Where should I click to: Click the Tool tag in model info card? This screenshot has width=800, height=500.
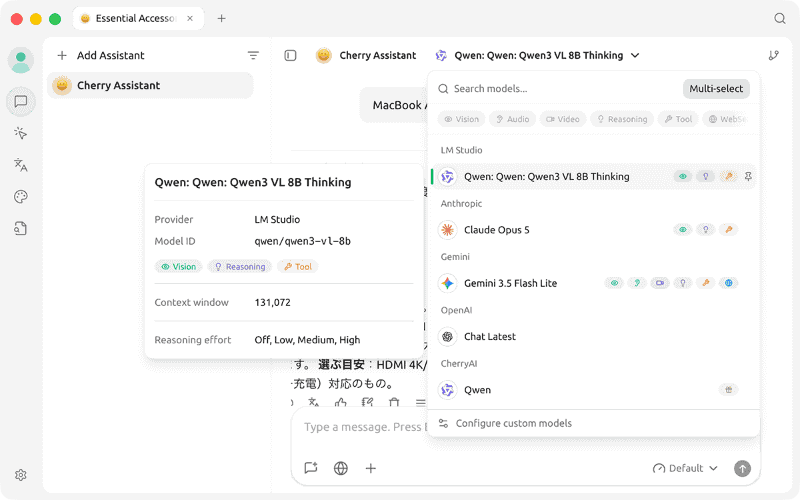coord(298,266)
